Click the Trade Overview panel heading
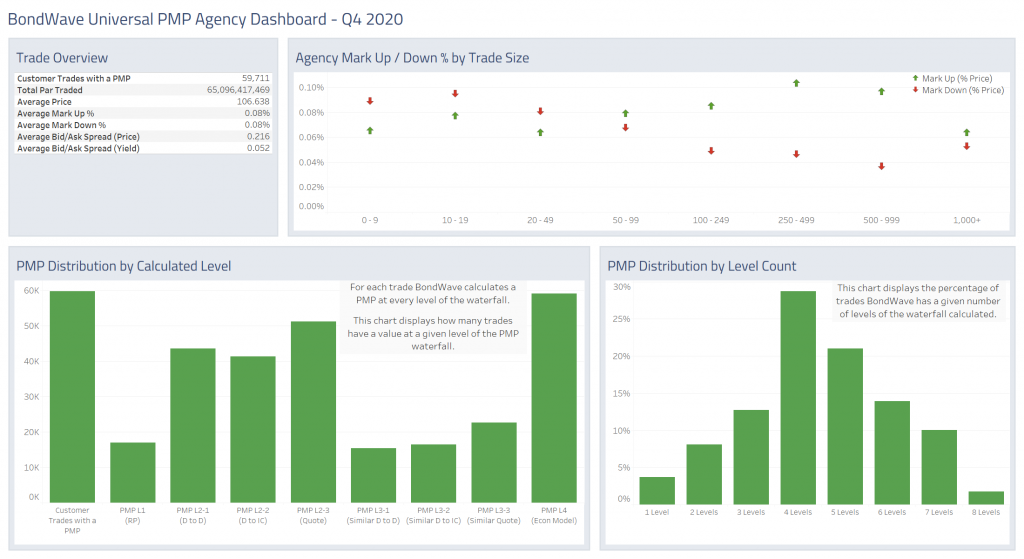Image resolution: width=1024 pixels, height=559 pixels. click(62, 57)
